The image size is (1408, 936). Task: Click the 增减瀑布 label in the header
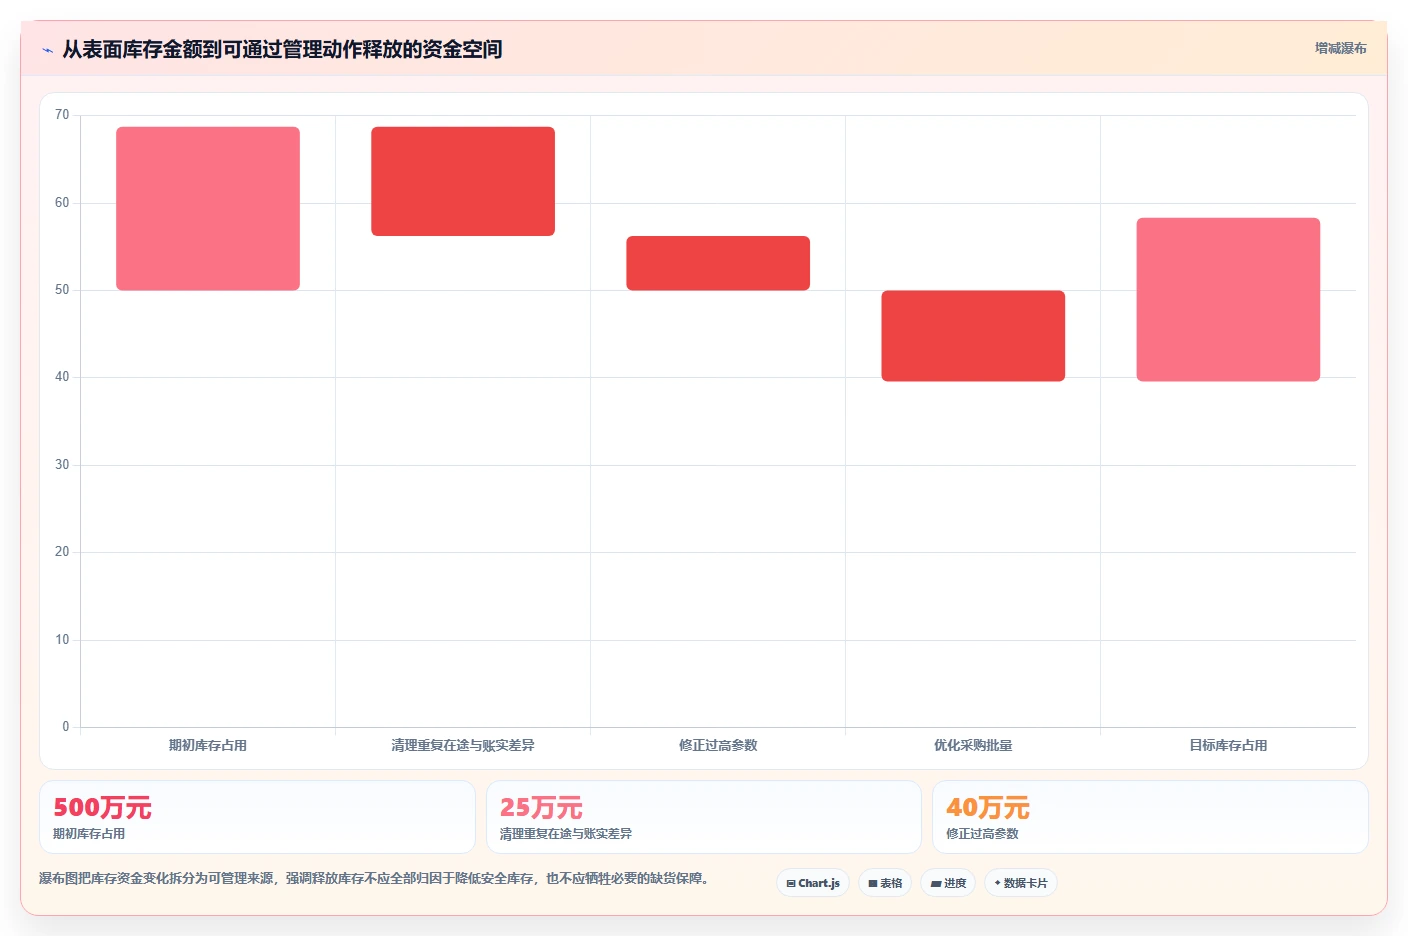1340,48
